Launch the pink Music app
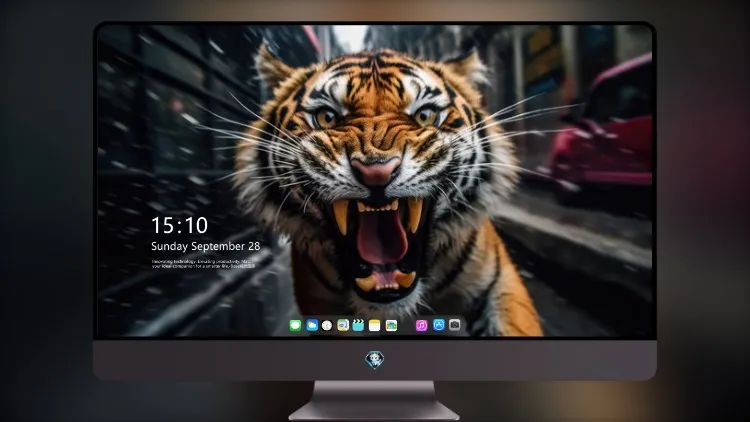This screenshot has width=750, height=422. [x=421, y=325]
